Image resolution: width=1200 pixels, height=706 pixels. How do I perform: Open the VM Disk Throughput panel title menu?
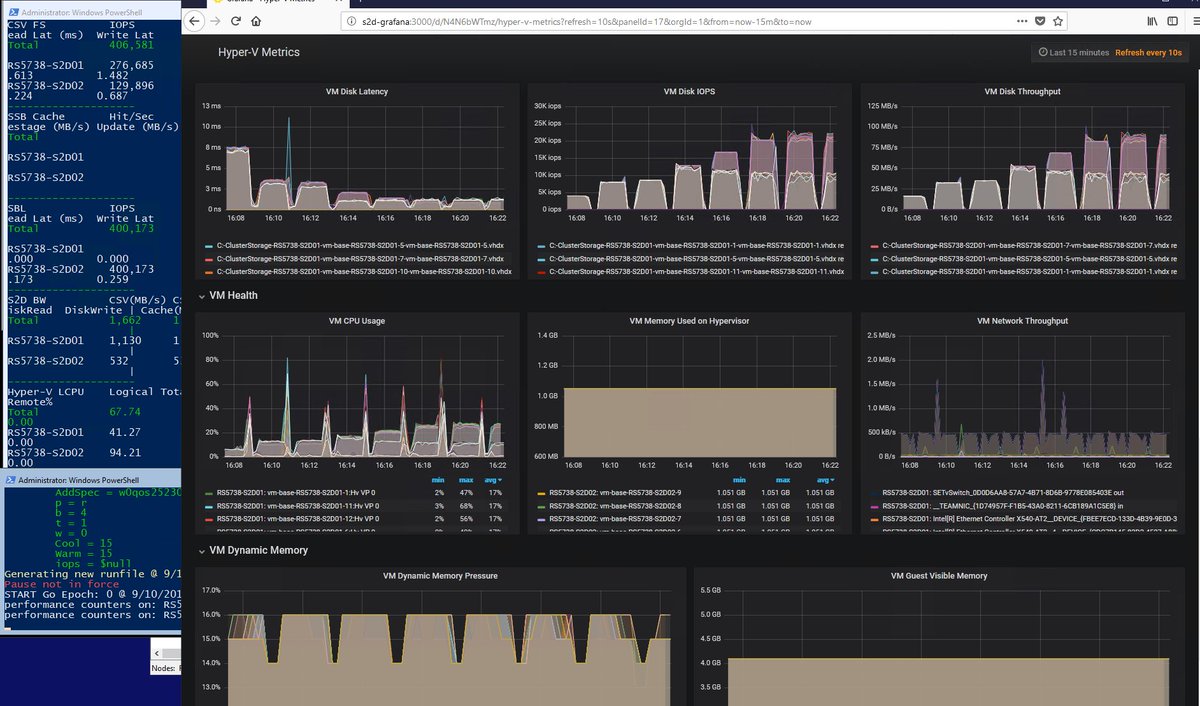tap(1022, 92)
